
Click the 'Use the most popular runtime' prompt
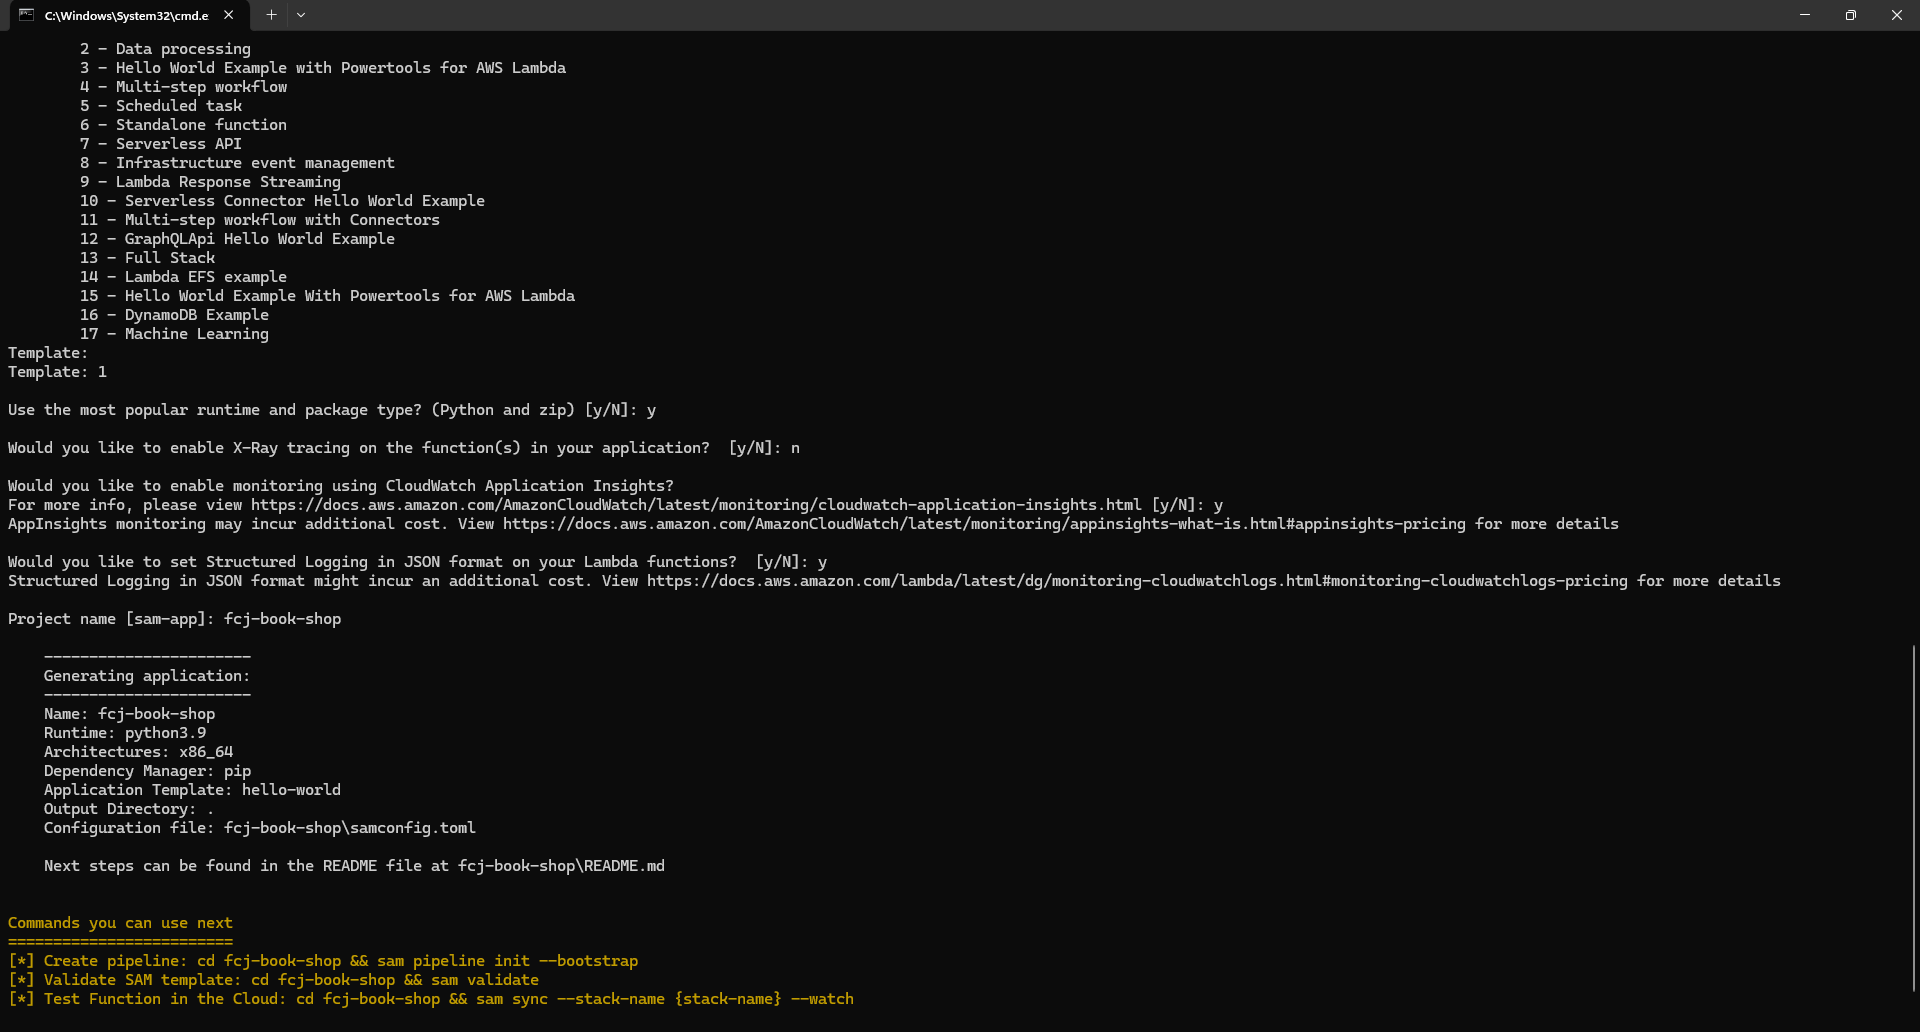(332, 410)
